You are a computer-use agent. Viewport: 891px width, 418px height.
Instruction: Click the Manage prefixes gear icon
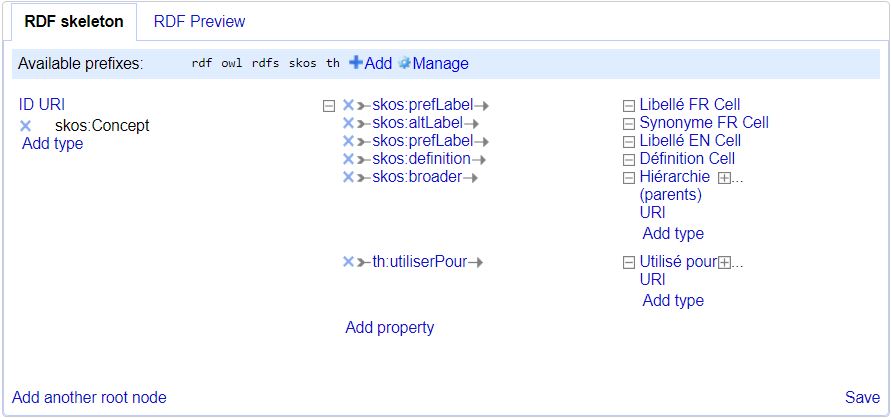[x=404, y=63]
